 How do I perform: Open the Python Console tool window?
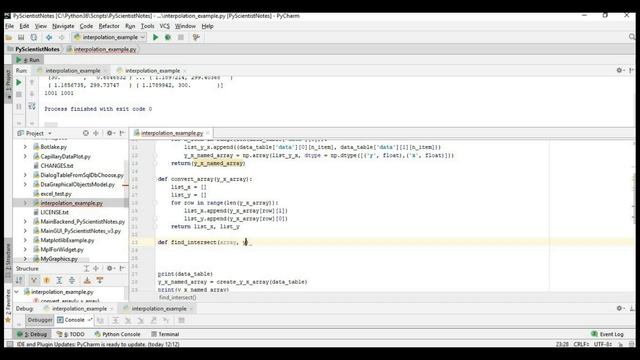(118, 334)
